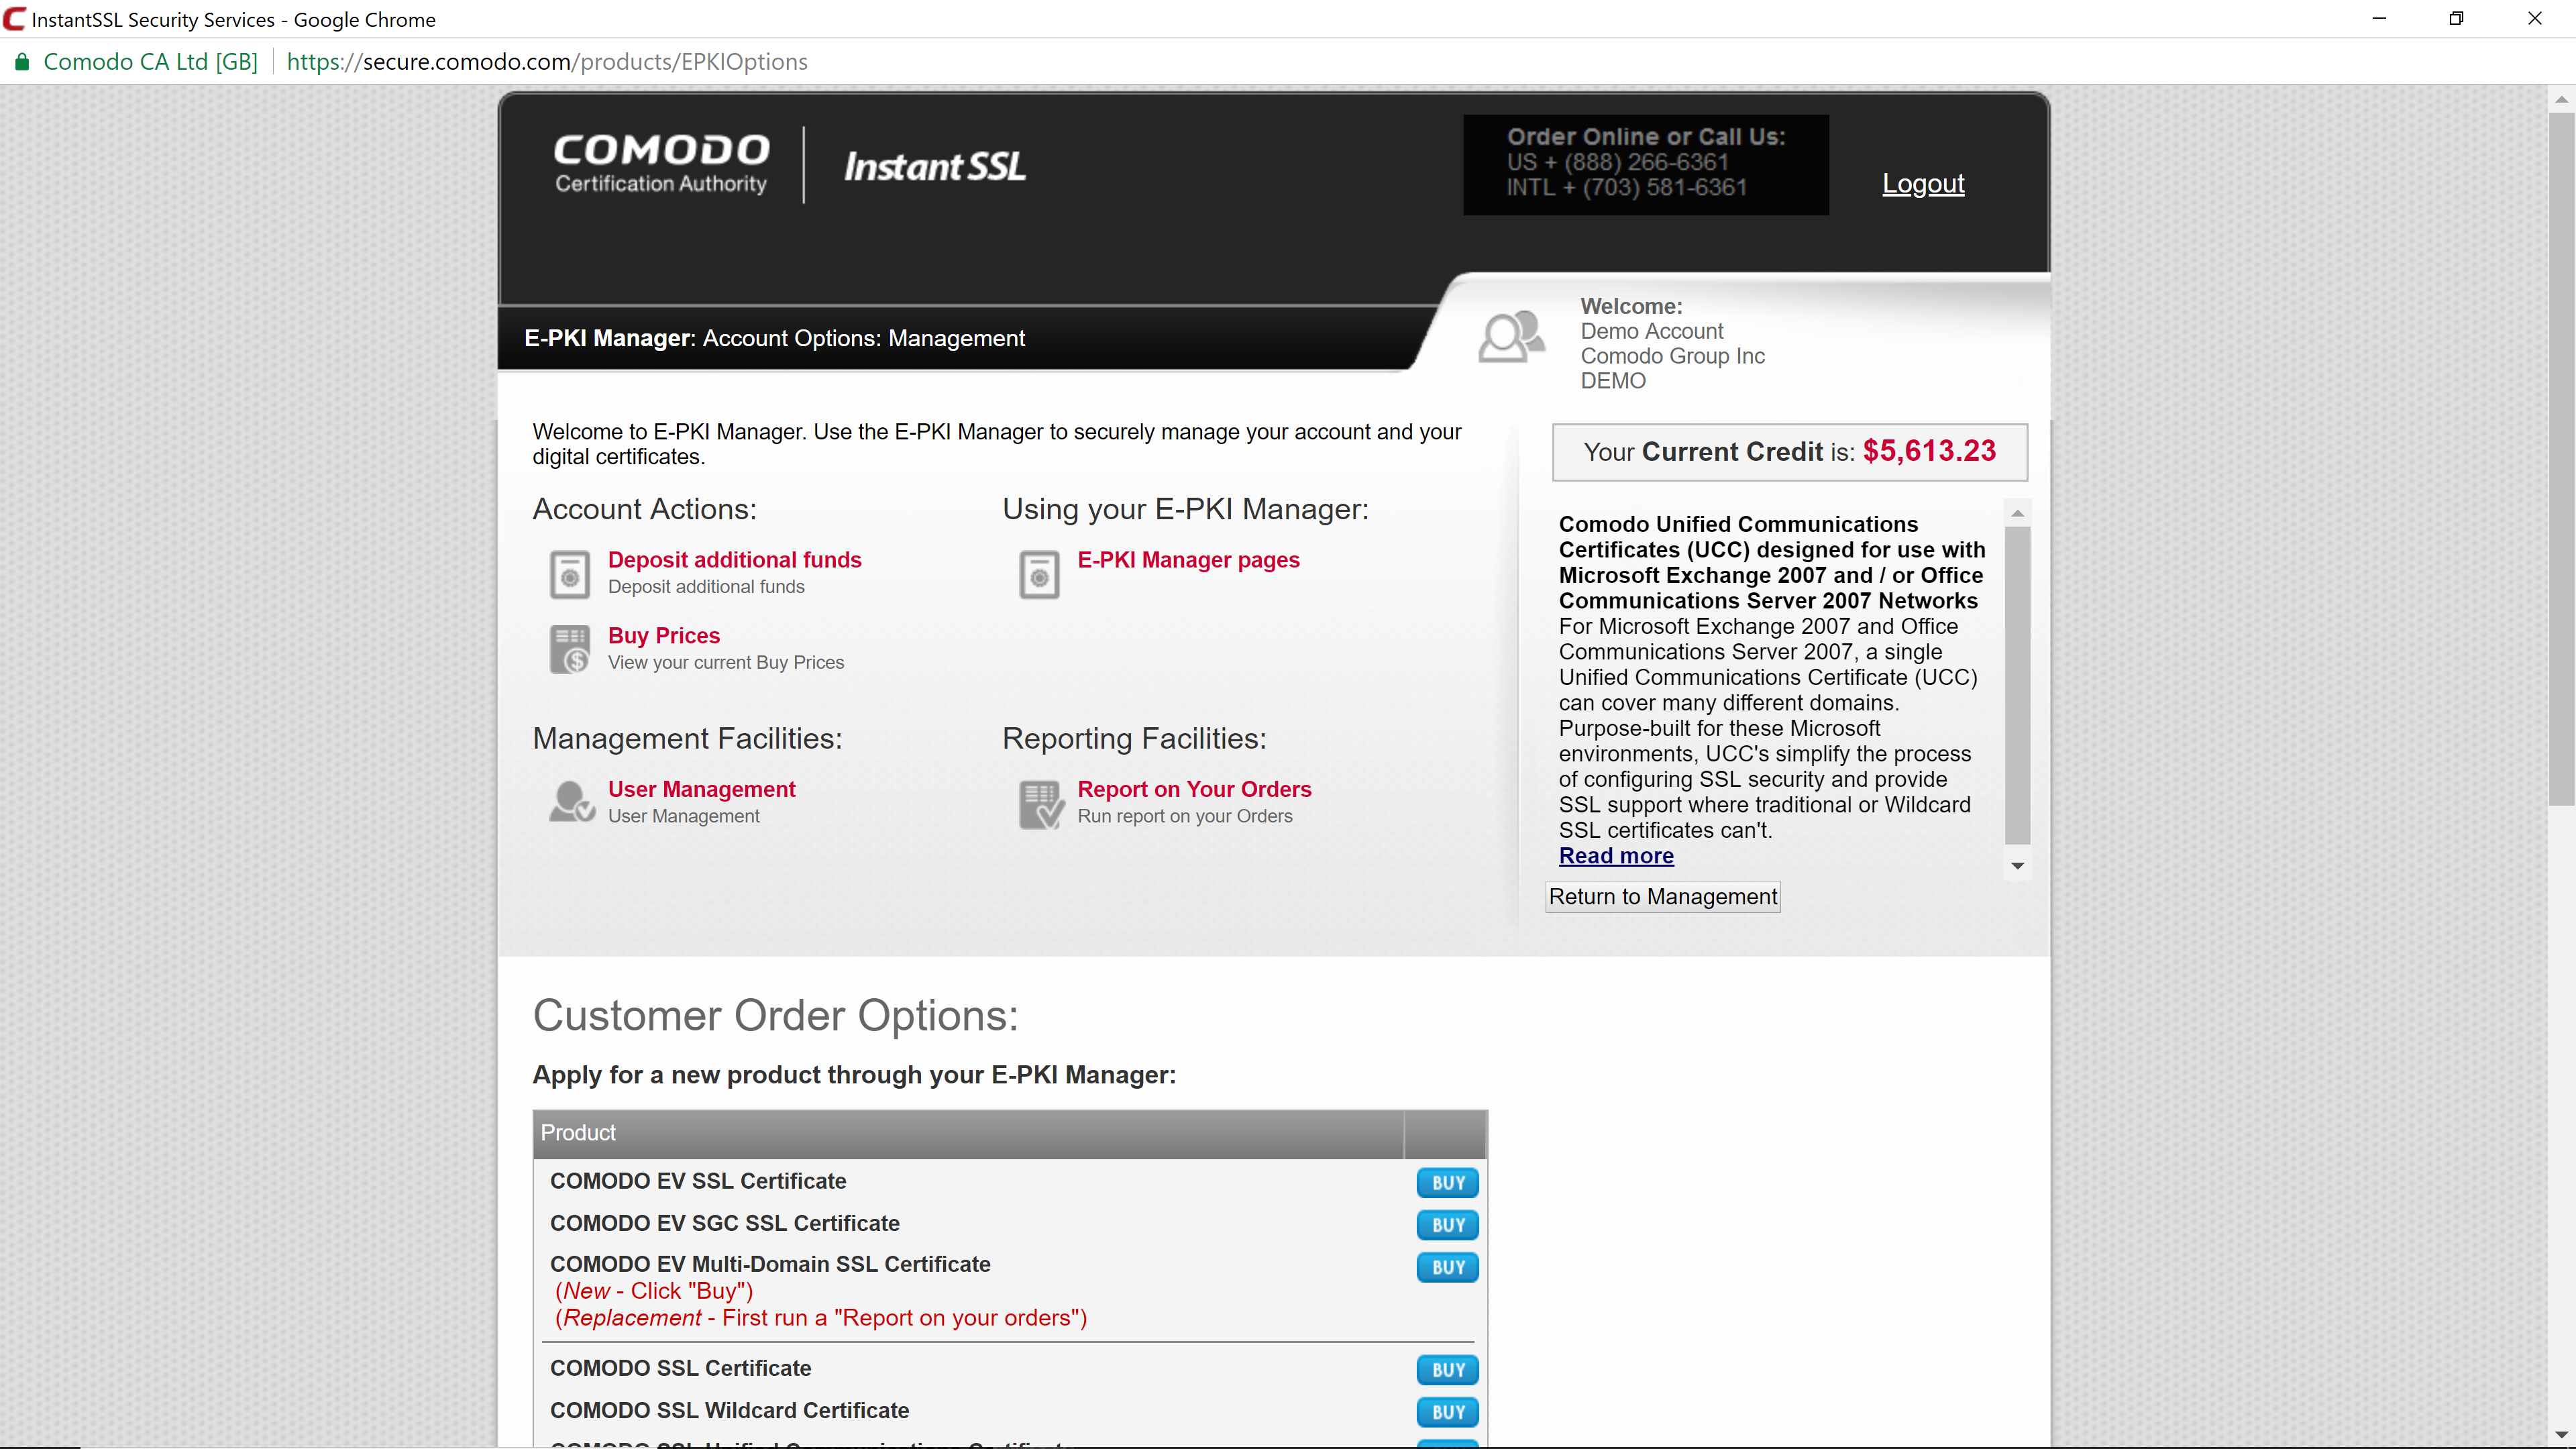Click the 'Account Actions:' heading
Image resolution: width=2576 pixels, height=1449 pixels.
tap(644, 509)
